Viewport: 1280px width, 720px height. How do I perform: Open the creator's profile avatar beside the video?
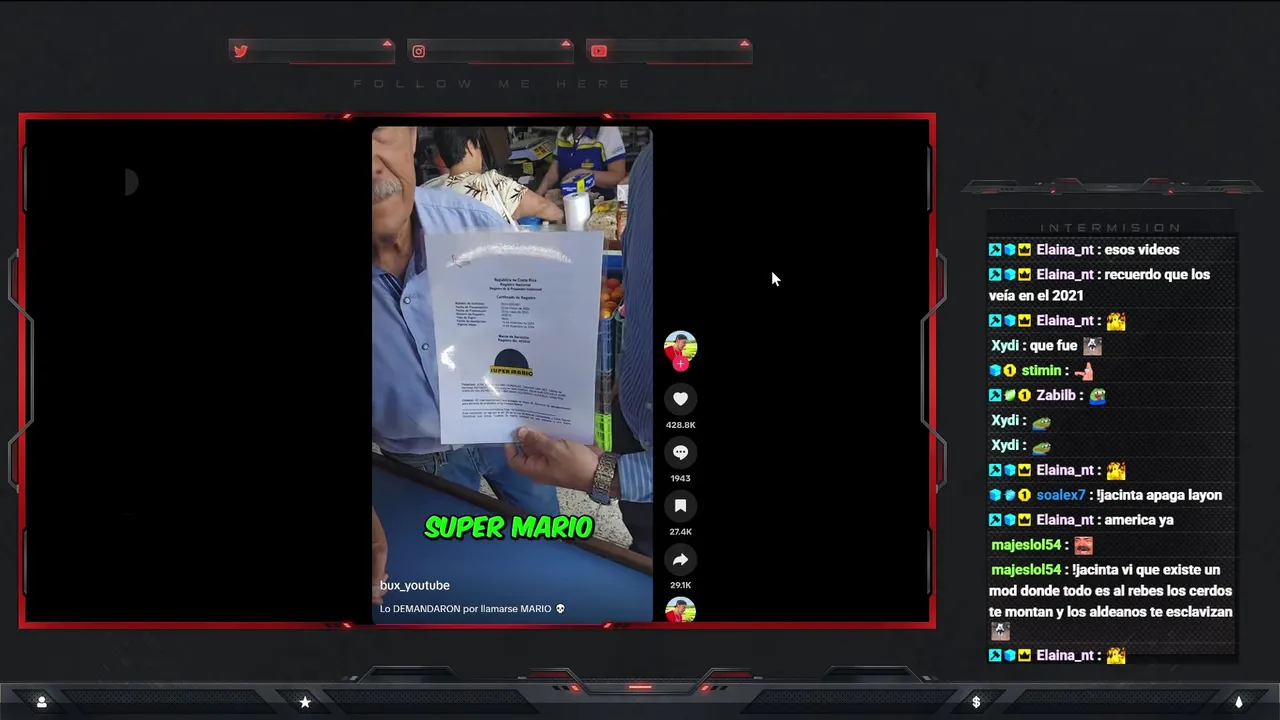point(680,347)
